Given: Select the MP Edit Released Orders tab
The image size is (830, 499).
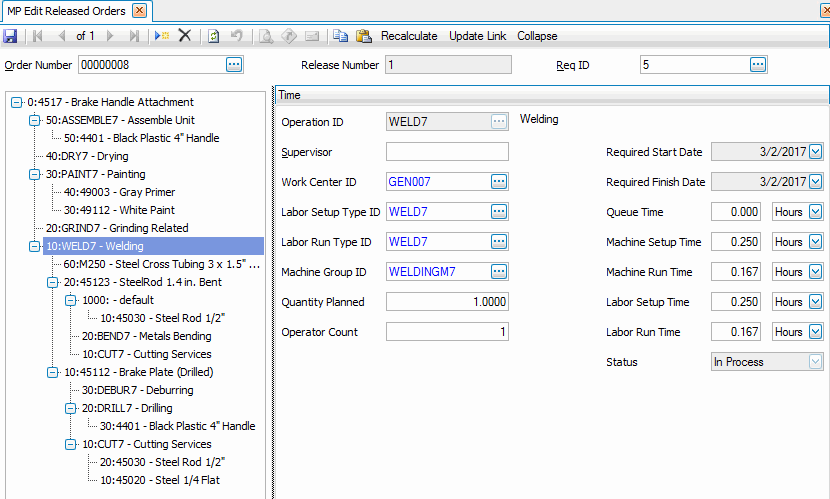Looking at the screenshot, I should click(x=66, y=10).
